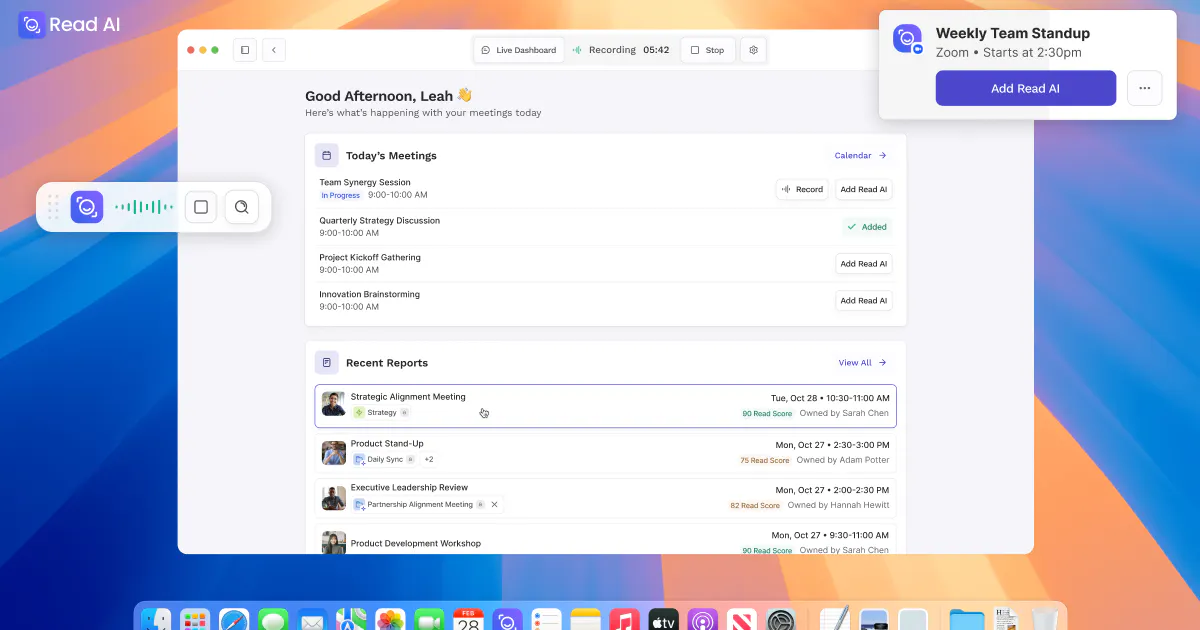Open Launchpad from the dock
Image resolution: width=1200 pixels, height=630 pixels.
pyautogui.click(x=195, y=620)
